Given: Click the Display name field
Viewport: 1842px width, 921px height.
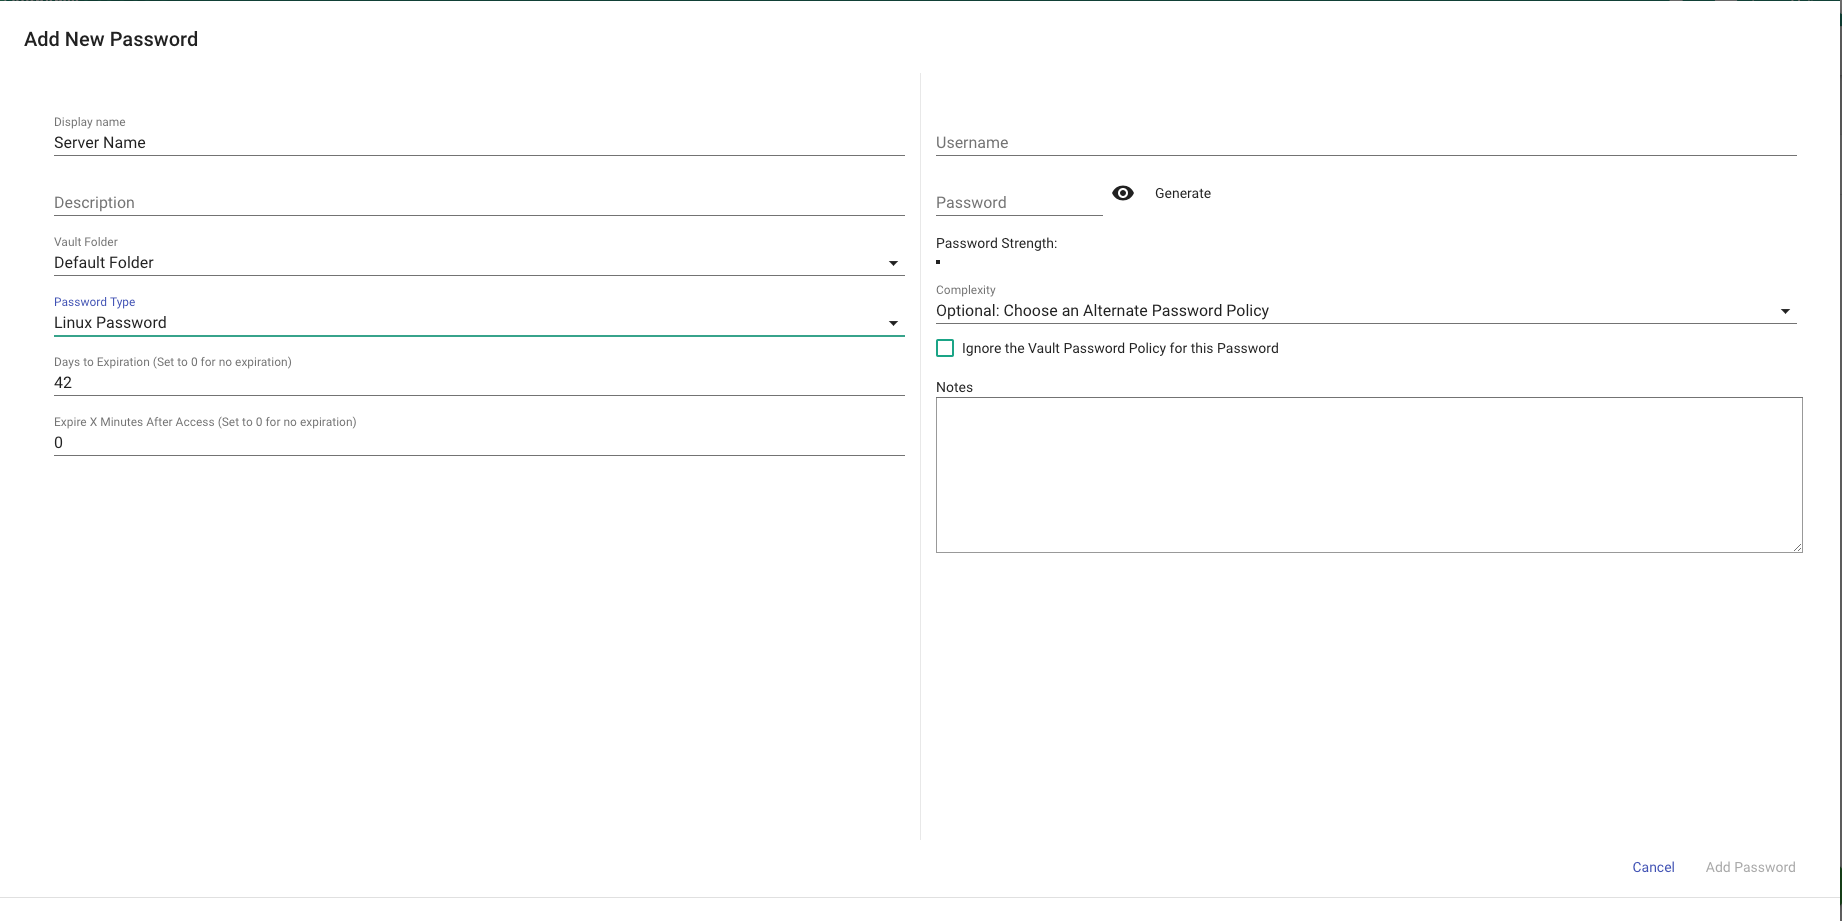Looking at the screenshot, I should point(479,143).
